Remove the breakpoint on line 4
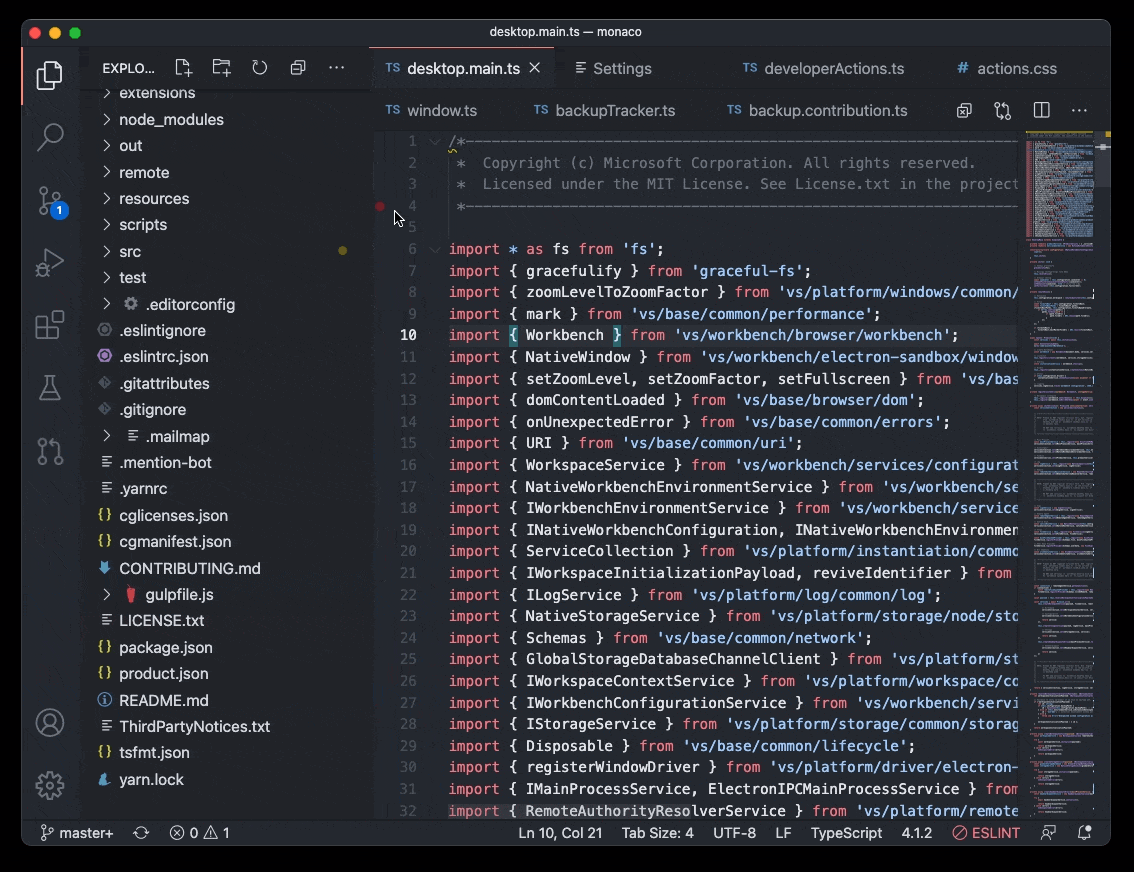Image resolution: width=1134 pixels, height=872 pixels. coord(380,206)
